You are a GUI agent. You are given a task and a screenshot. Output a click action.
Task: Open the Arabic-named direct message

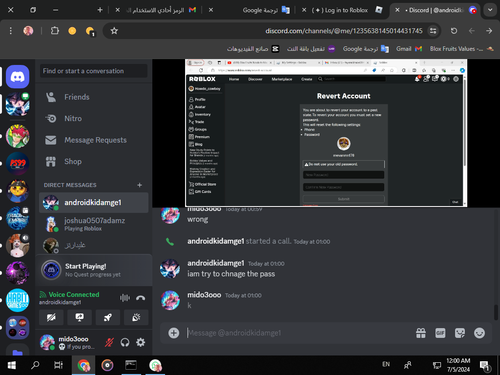click(94, 245)
